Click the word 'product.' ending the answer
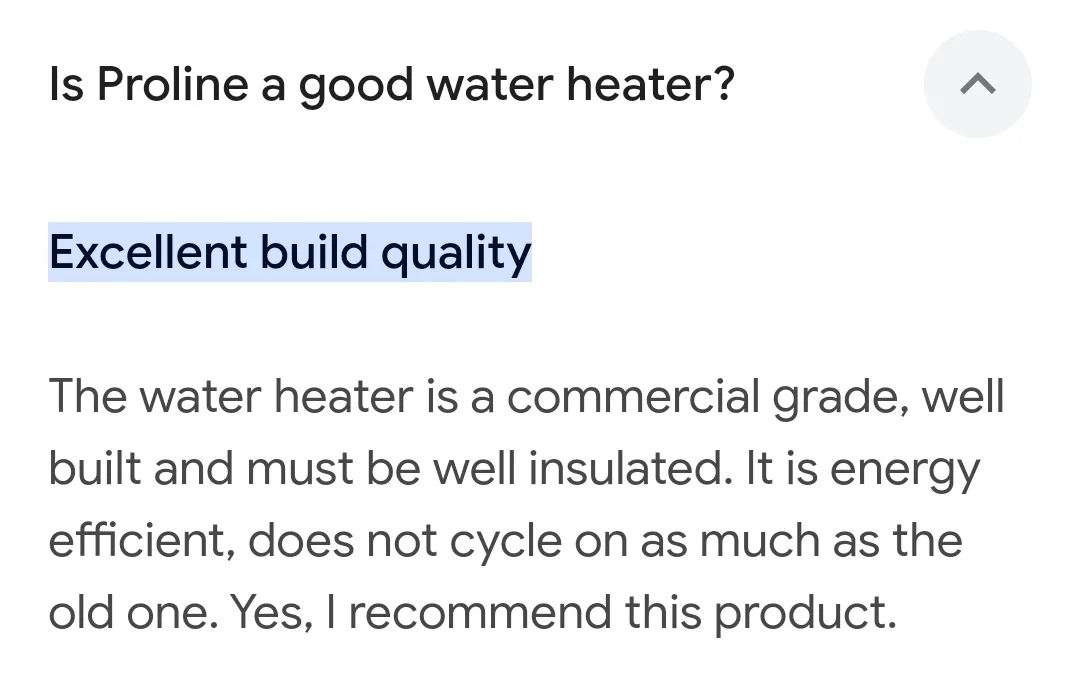The image size is (1080, 678). (805, 613)
